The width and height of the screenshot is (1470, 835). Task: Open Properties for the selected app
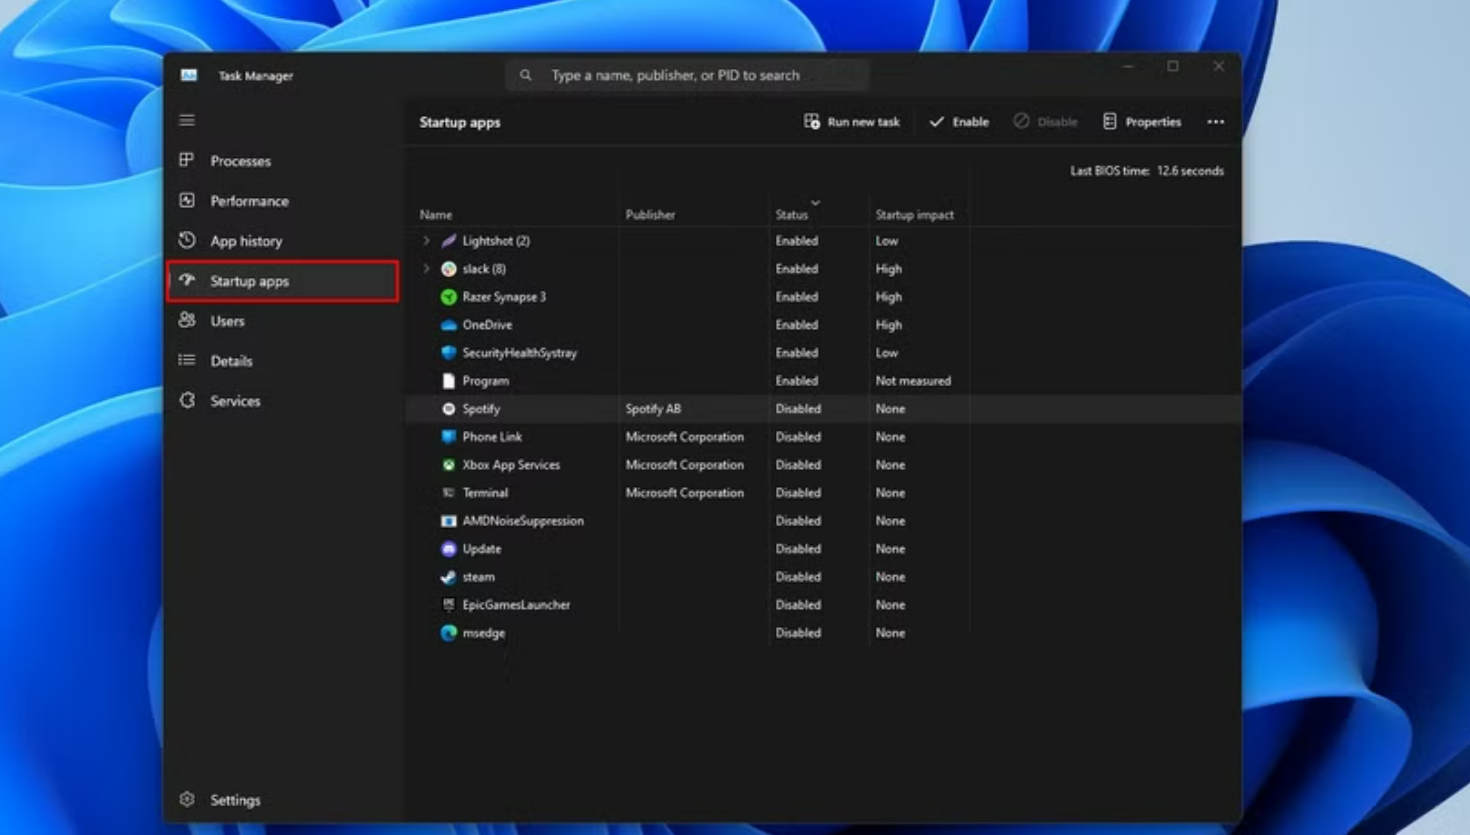(1142, 122)
